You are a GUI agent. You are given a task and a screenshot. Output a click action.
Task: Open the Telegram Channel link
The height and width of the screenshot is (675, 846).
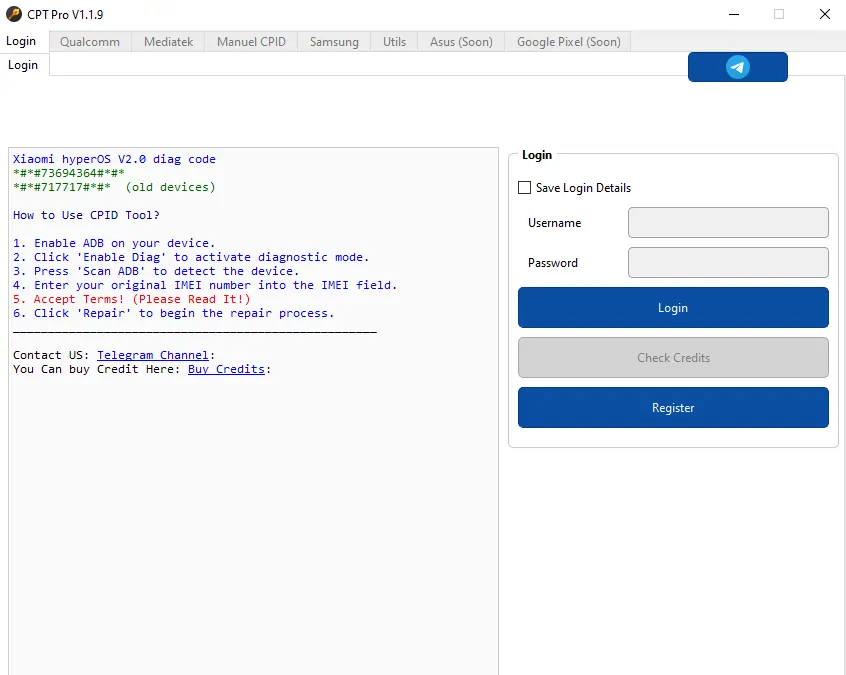(x=153, y=355)
